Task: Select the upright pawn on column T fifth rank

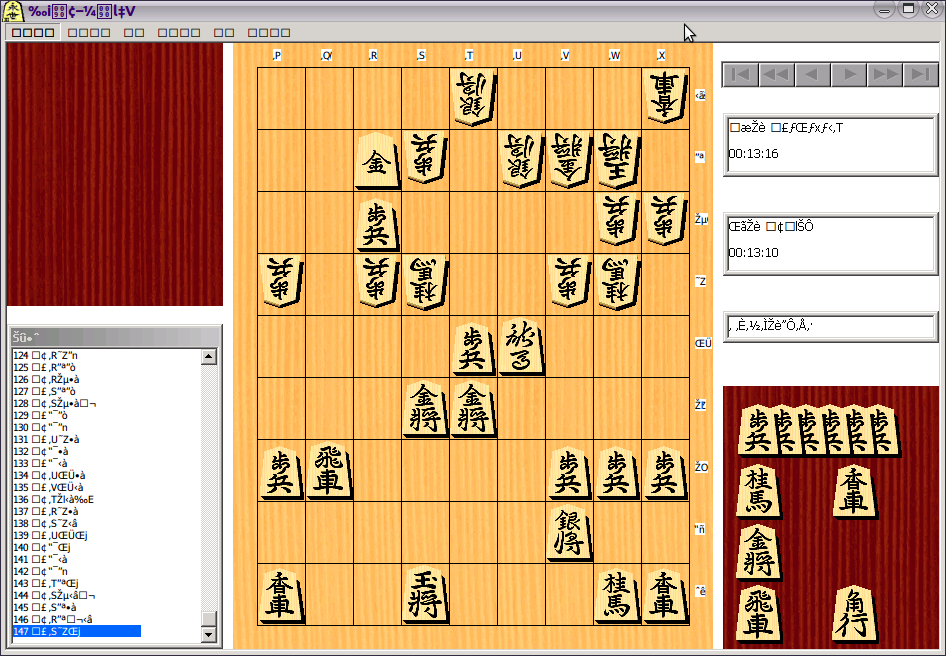Action: pyautogui.click(x=474, y=347)
